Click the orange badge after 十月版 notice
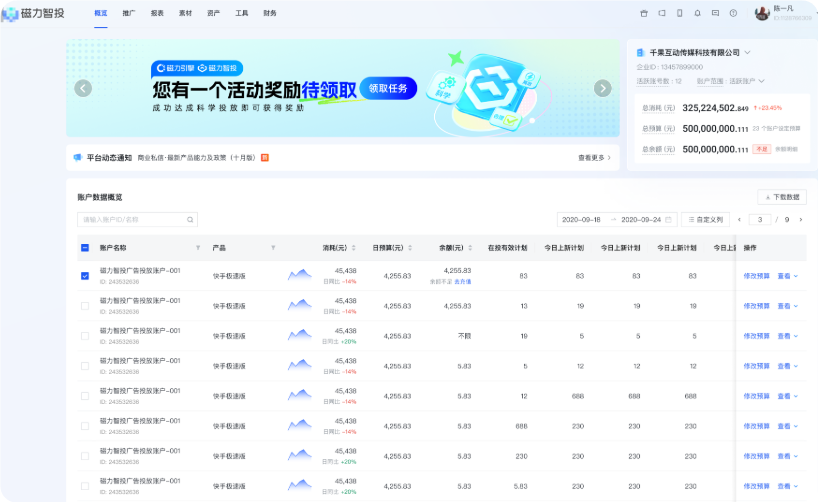Image resolution: width=818 pixels, height=502 pixels. [264, 158]
